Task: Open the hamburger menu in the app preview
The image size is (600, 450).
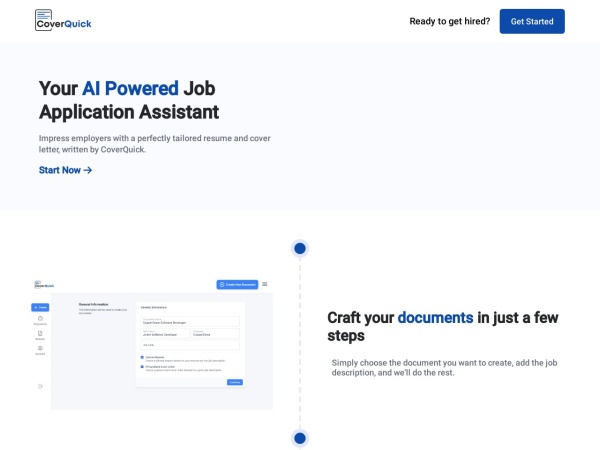Action: (x=265, y=284)
